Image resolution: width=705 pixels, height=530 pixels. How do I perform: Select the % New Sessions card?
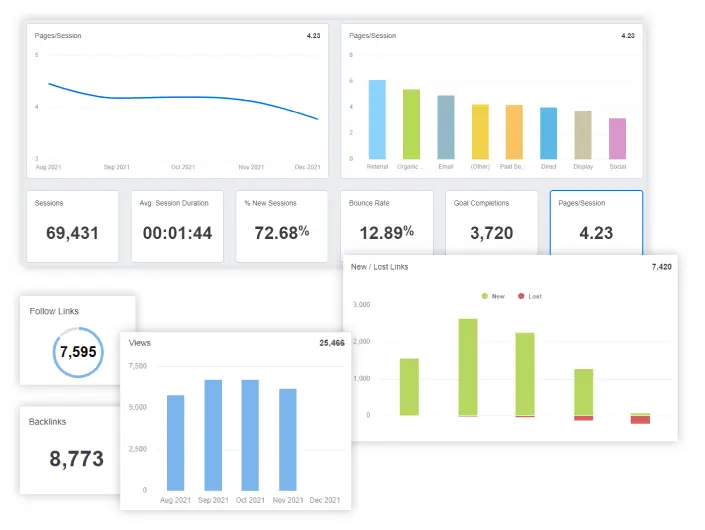click(282, 227)
